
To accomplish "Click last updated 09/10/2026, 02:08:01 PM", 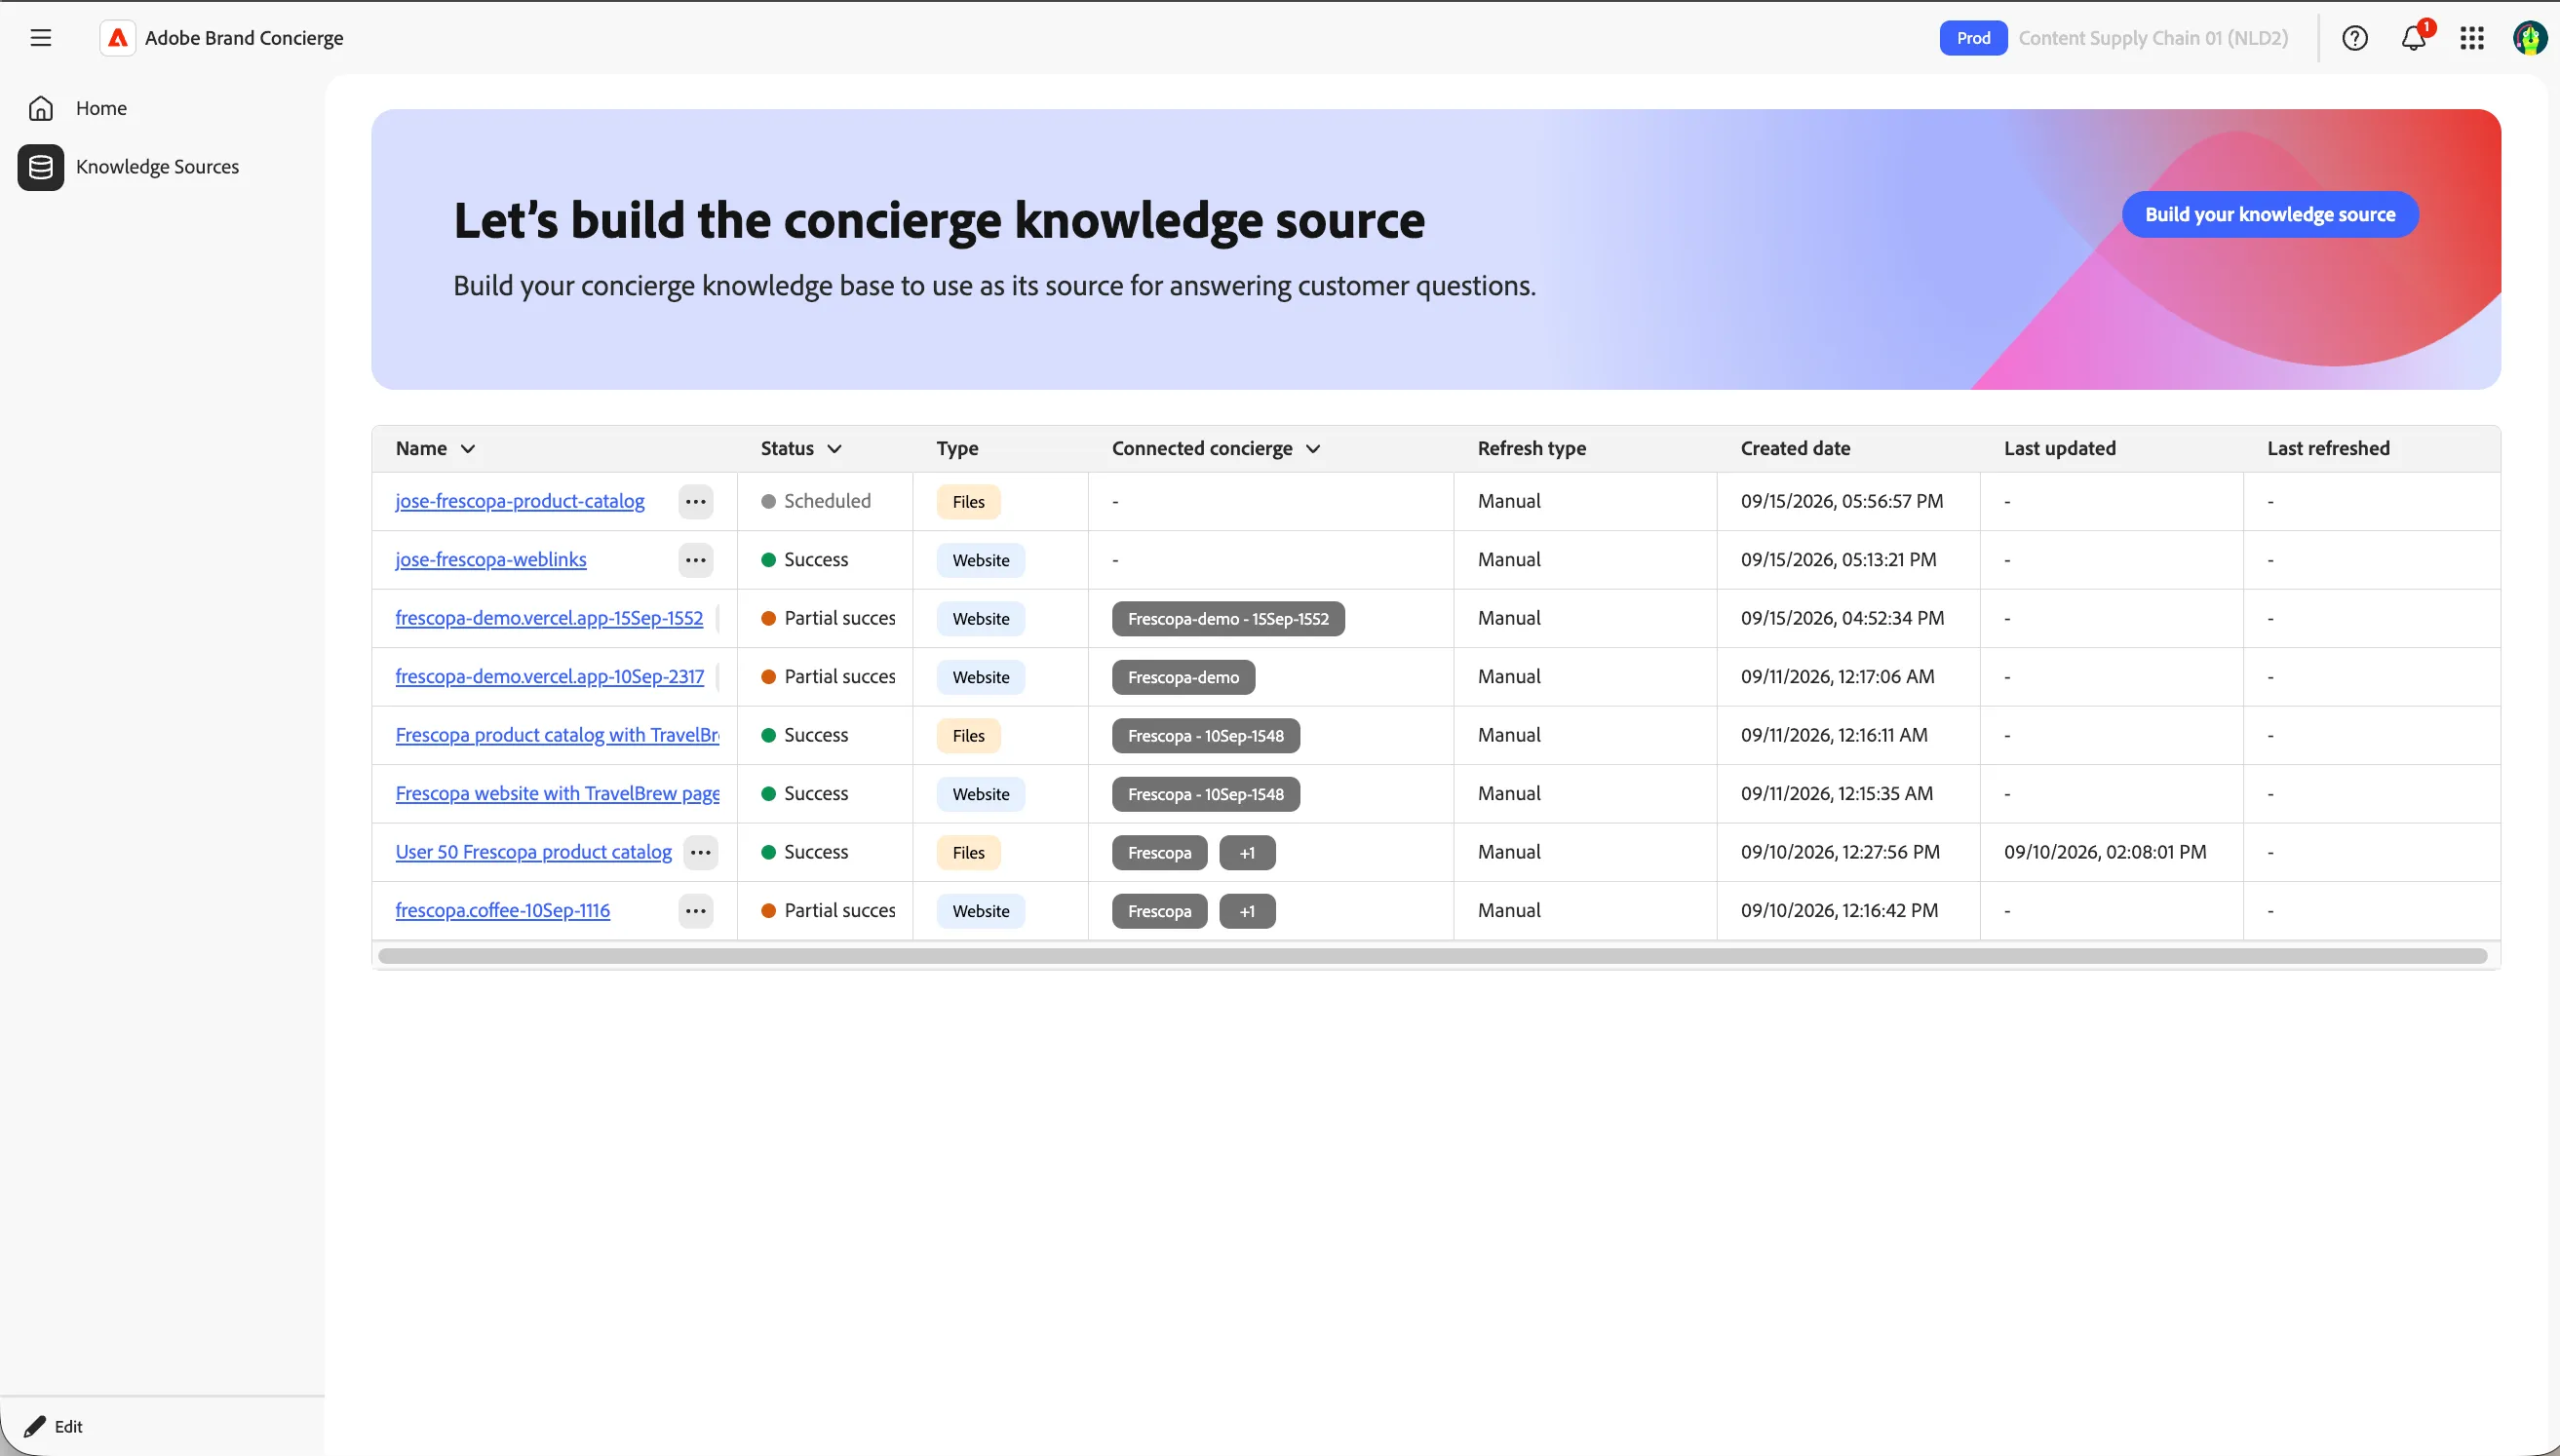I will [x=2105, y=852].
